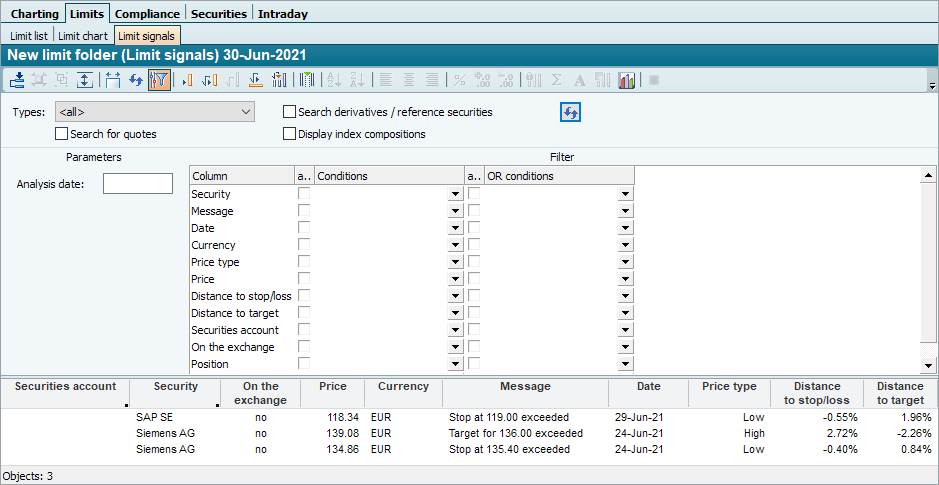Click the refresh arrows toolbar icon
The image size is (939, 485).
click(136, 80)
